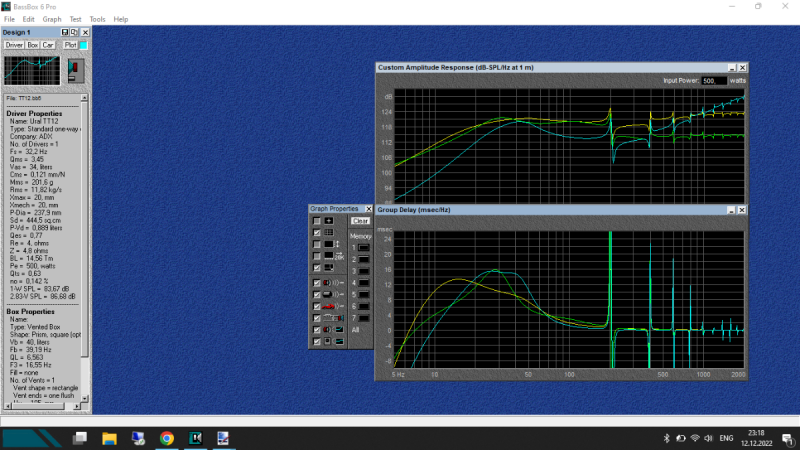Open the Tools menu

[97, 19]
